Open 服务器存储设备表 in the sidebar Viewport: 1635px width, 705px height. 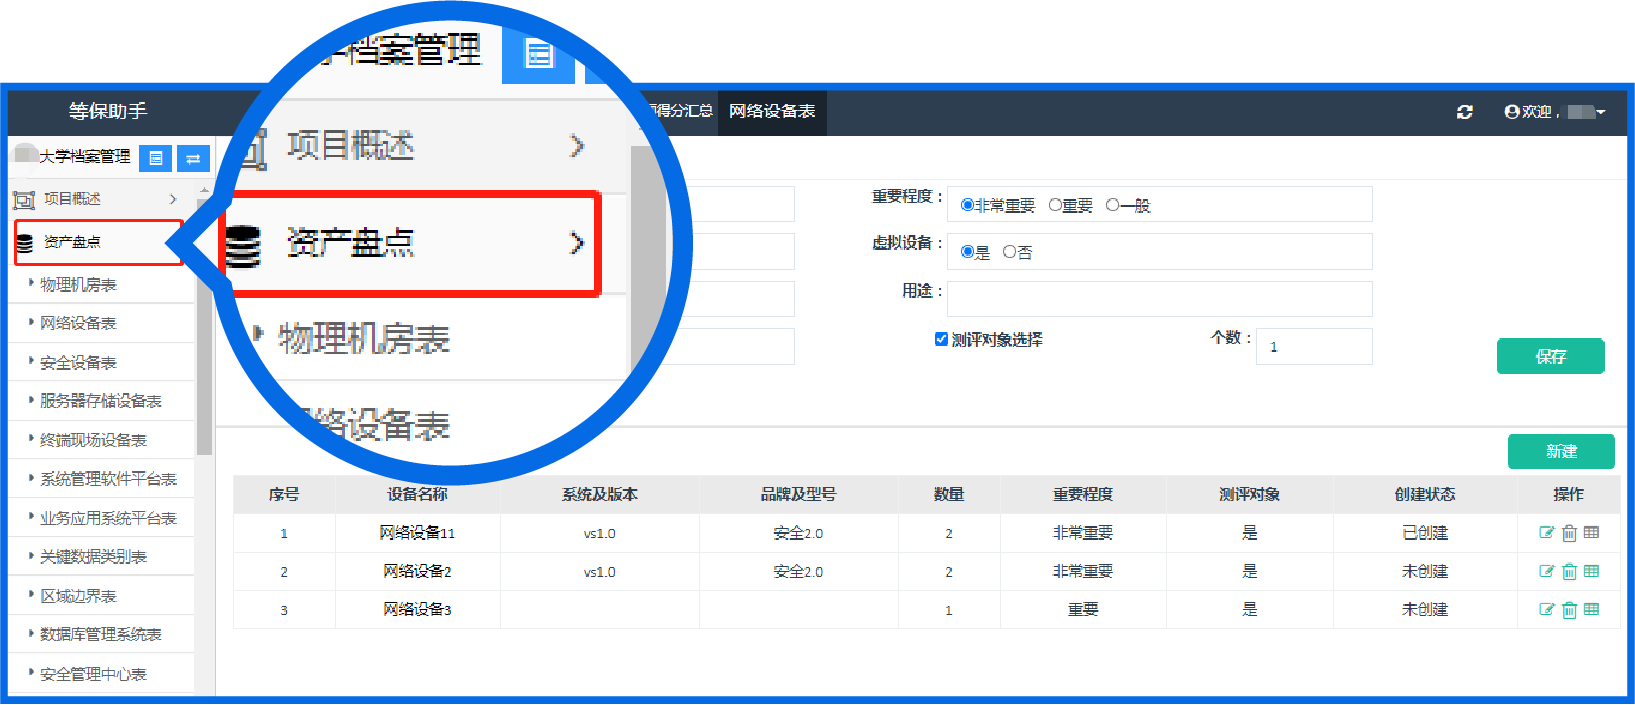[101, 401]
